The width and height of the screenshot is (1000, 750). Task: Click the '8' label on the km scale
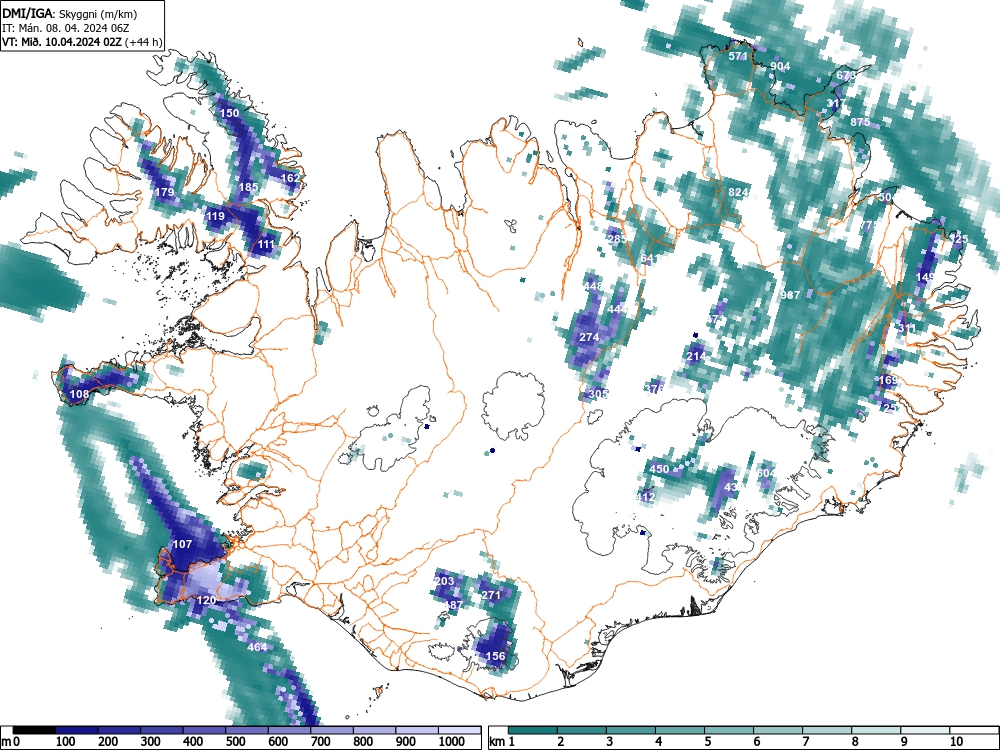click(x=855, y=741)
